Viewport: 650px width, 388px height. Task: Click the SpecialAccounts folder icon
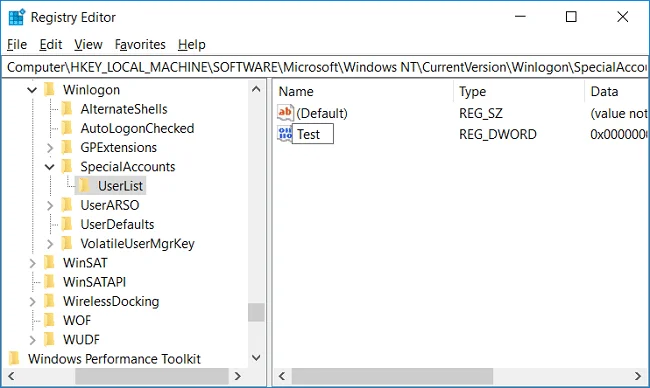coord(67,167)
